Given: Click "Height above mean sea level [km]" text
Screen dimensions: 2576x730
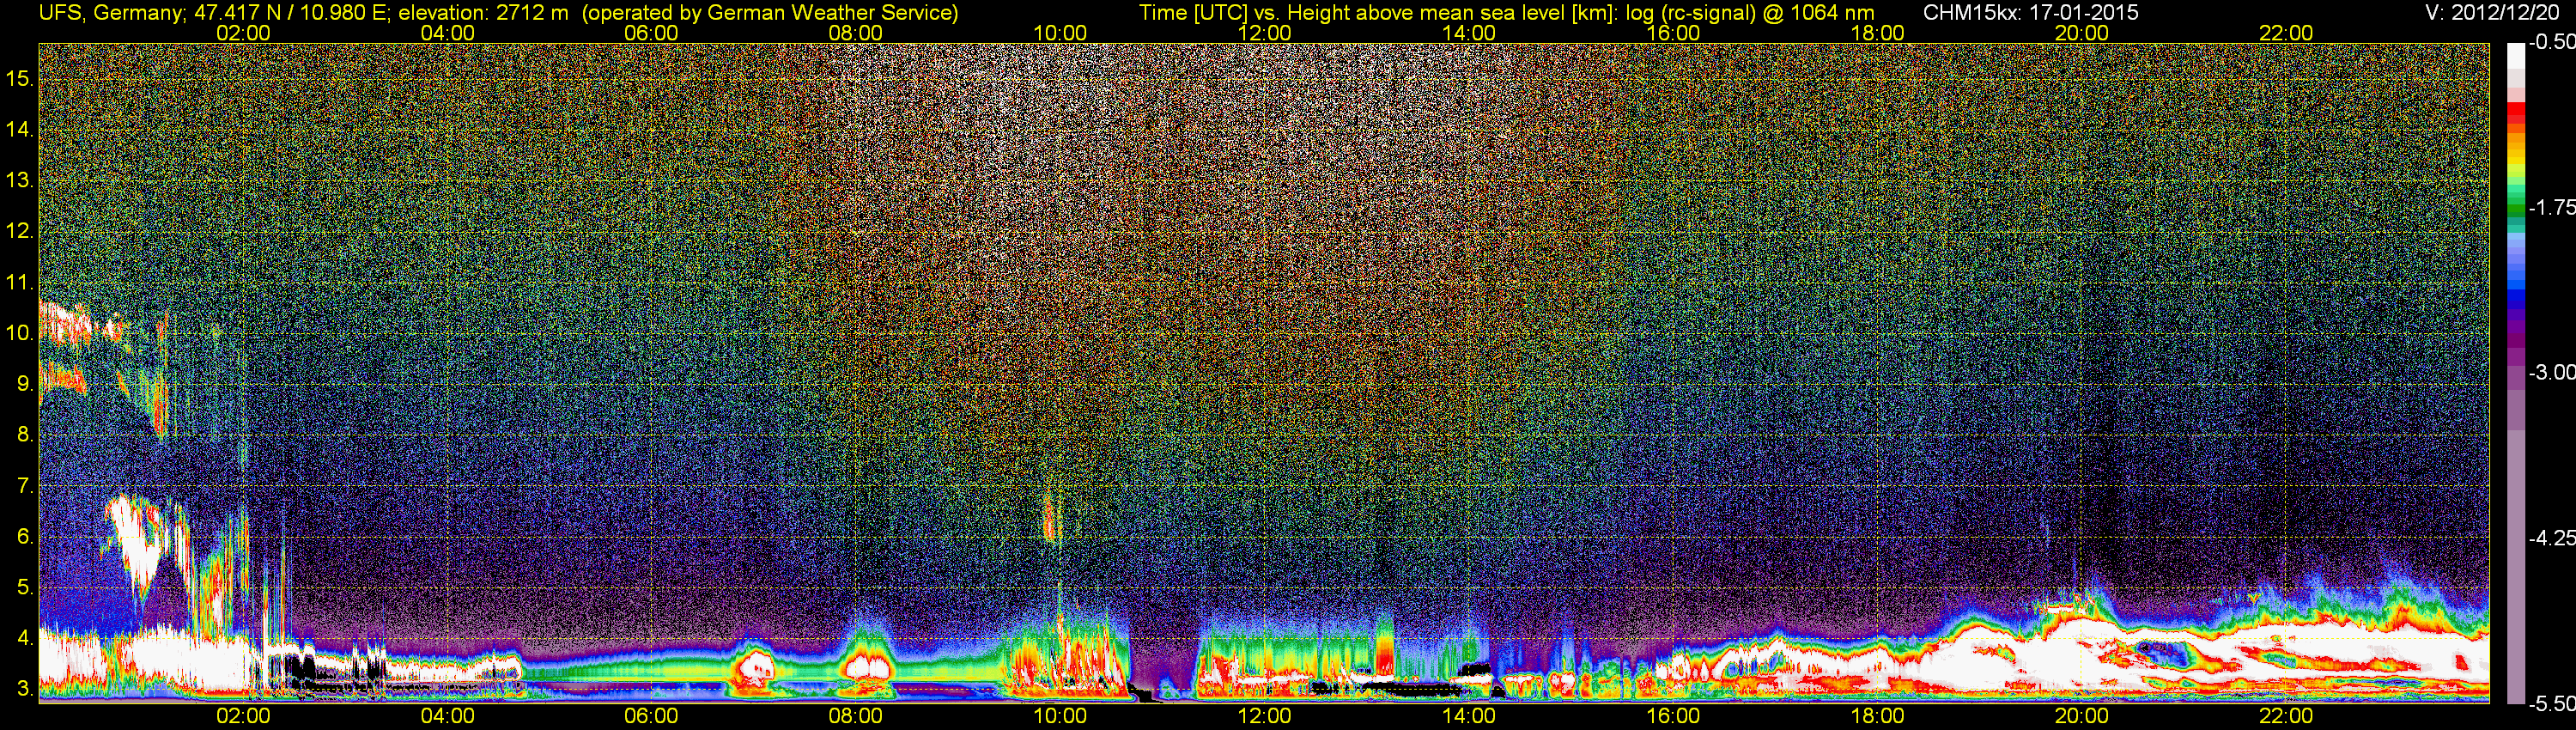Looking at the screenshot, I should click(x=1450, y=13).
